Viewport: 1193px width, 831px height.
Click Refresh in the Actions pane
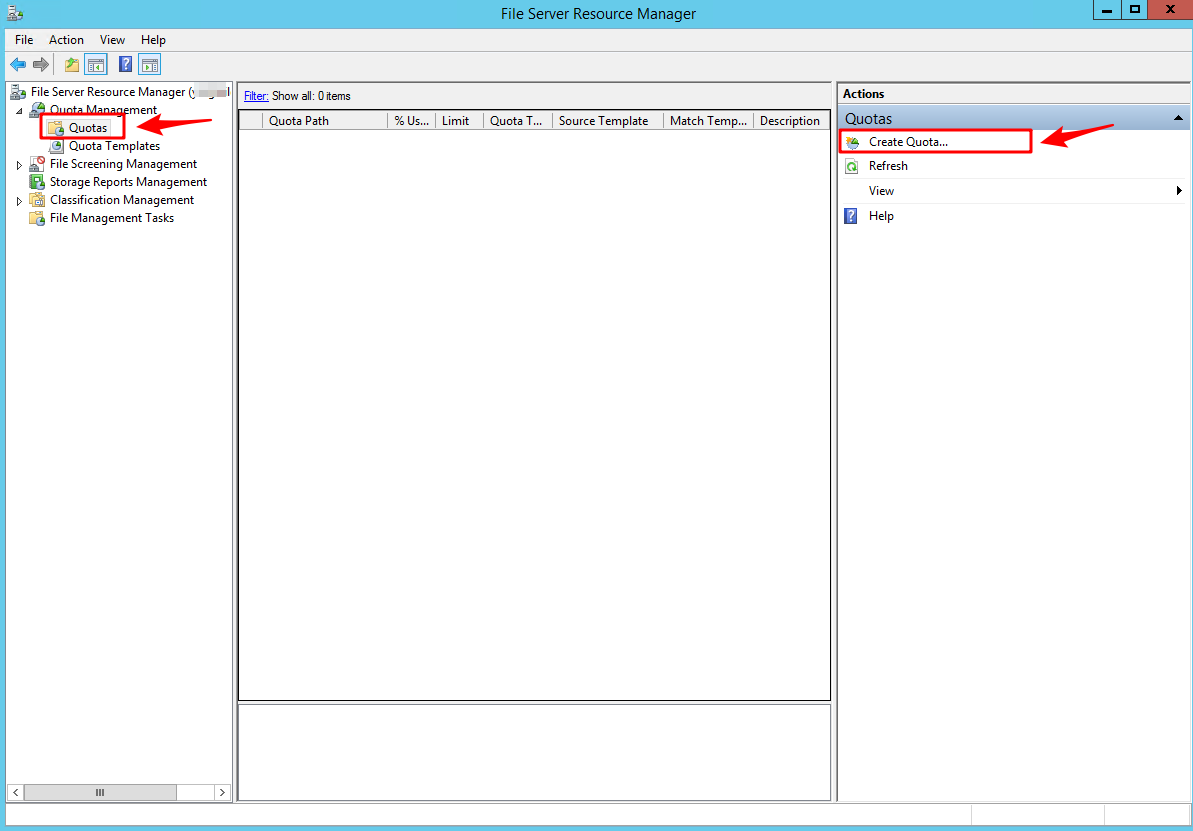coord(888,166)
